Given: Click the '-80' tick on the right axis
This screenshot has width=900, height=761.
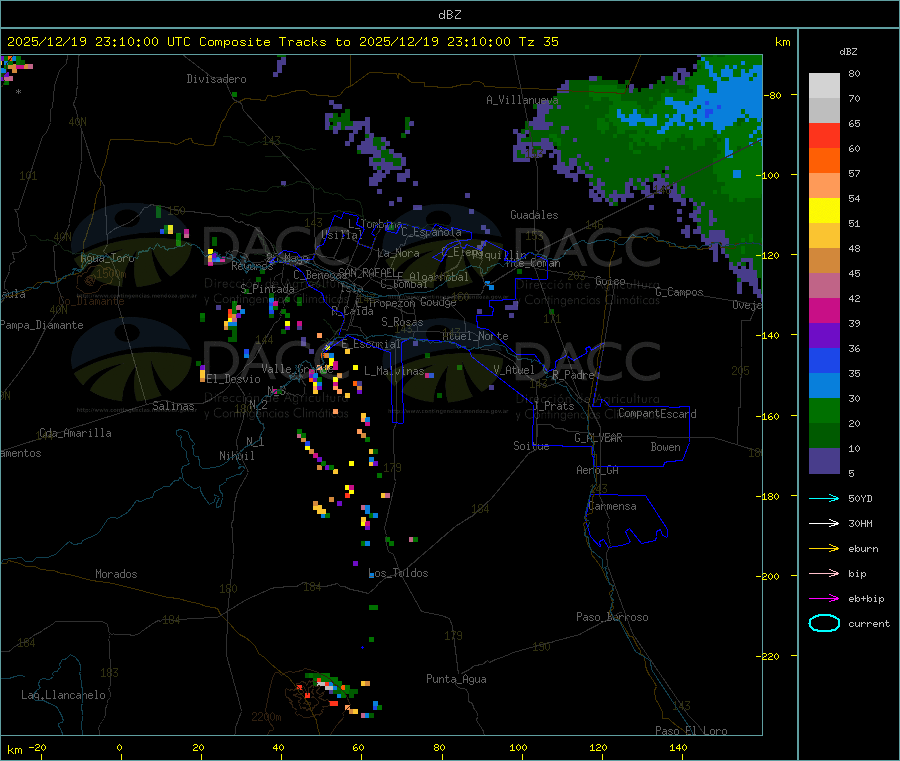Looking at the screenshot, I should [x=773, y=95].
